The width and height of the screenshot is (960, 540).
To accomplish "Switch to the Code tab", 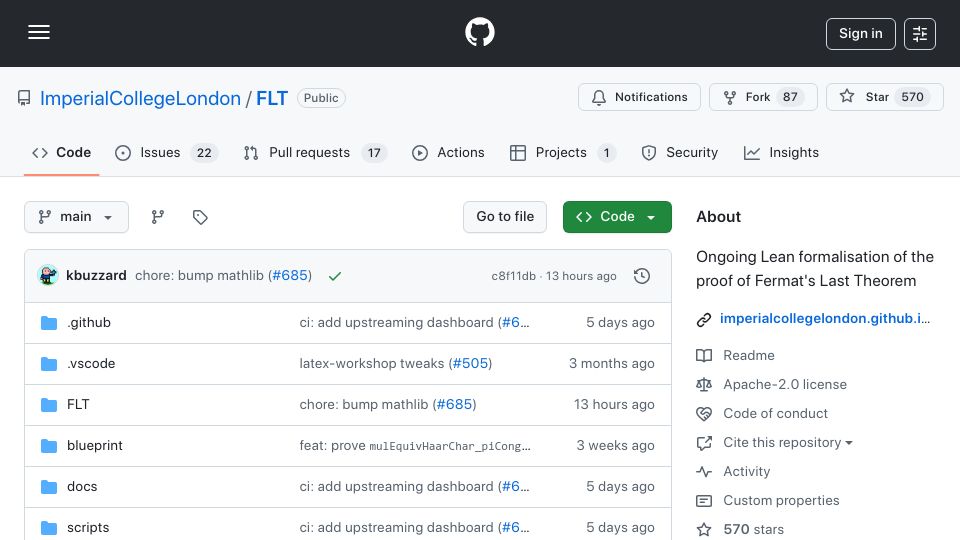I will [x=61, y=152].
